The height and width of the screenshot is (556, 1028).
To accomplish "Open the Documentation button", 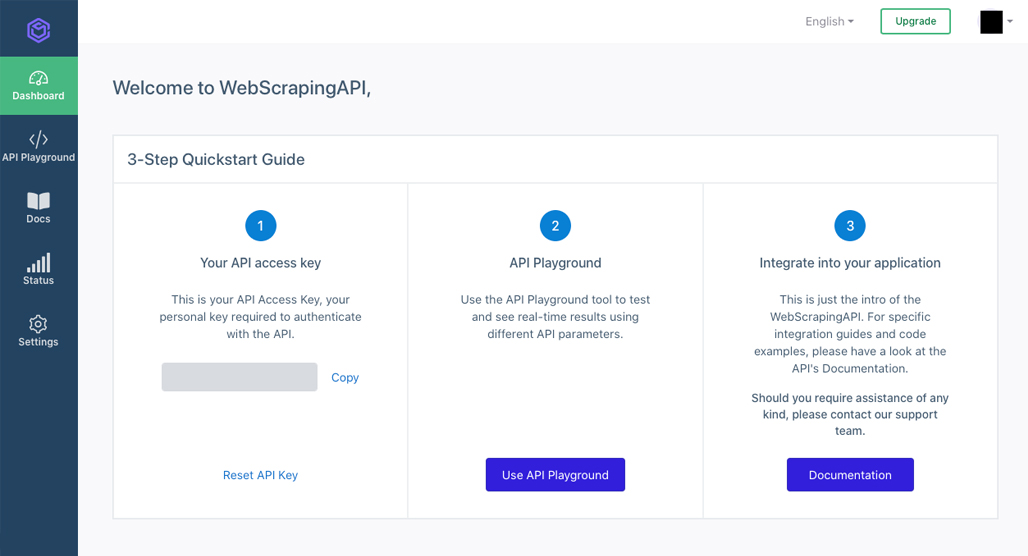I will (x=850, y=475).
